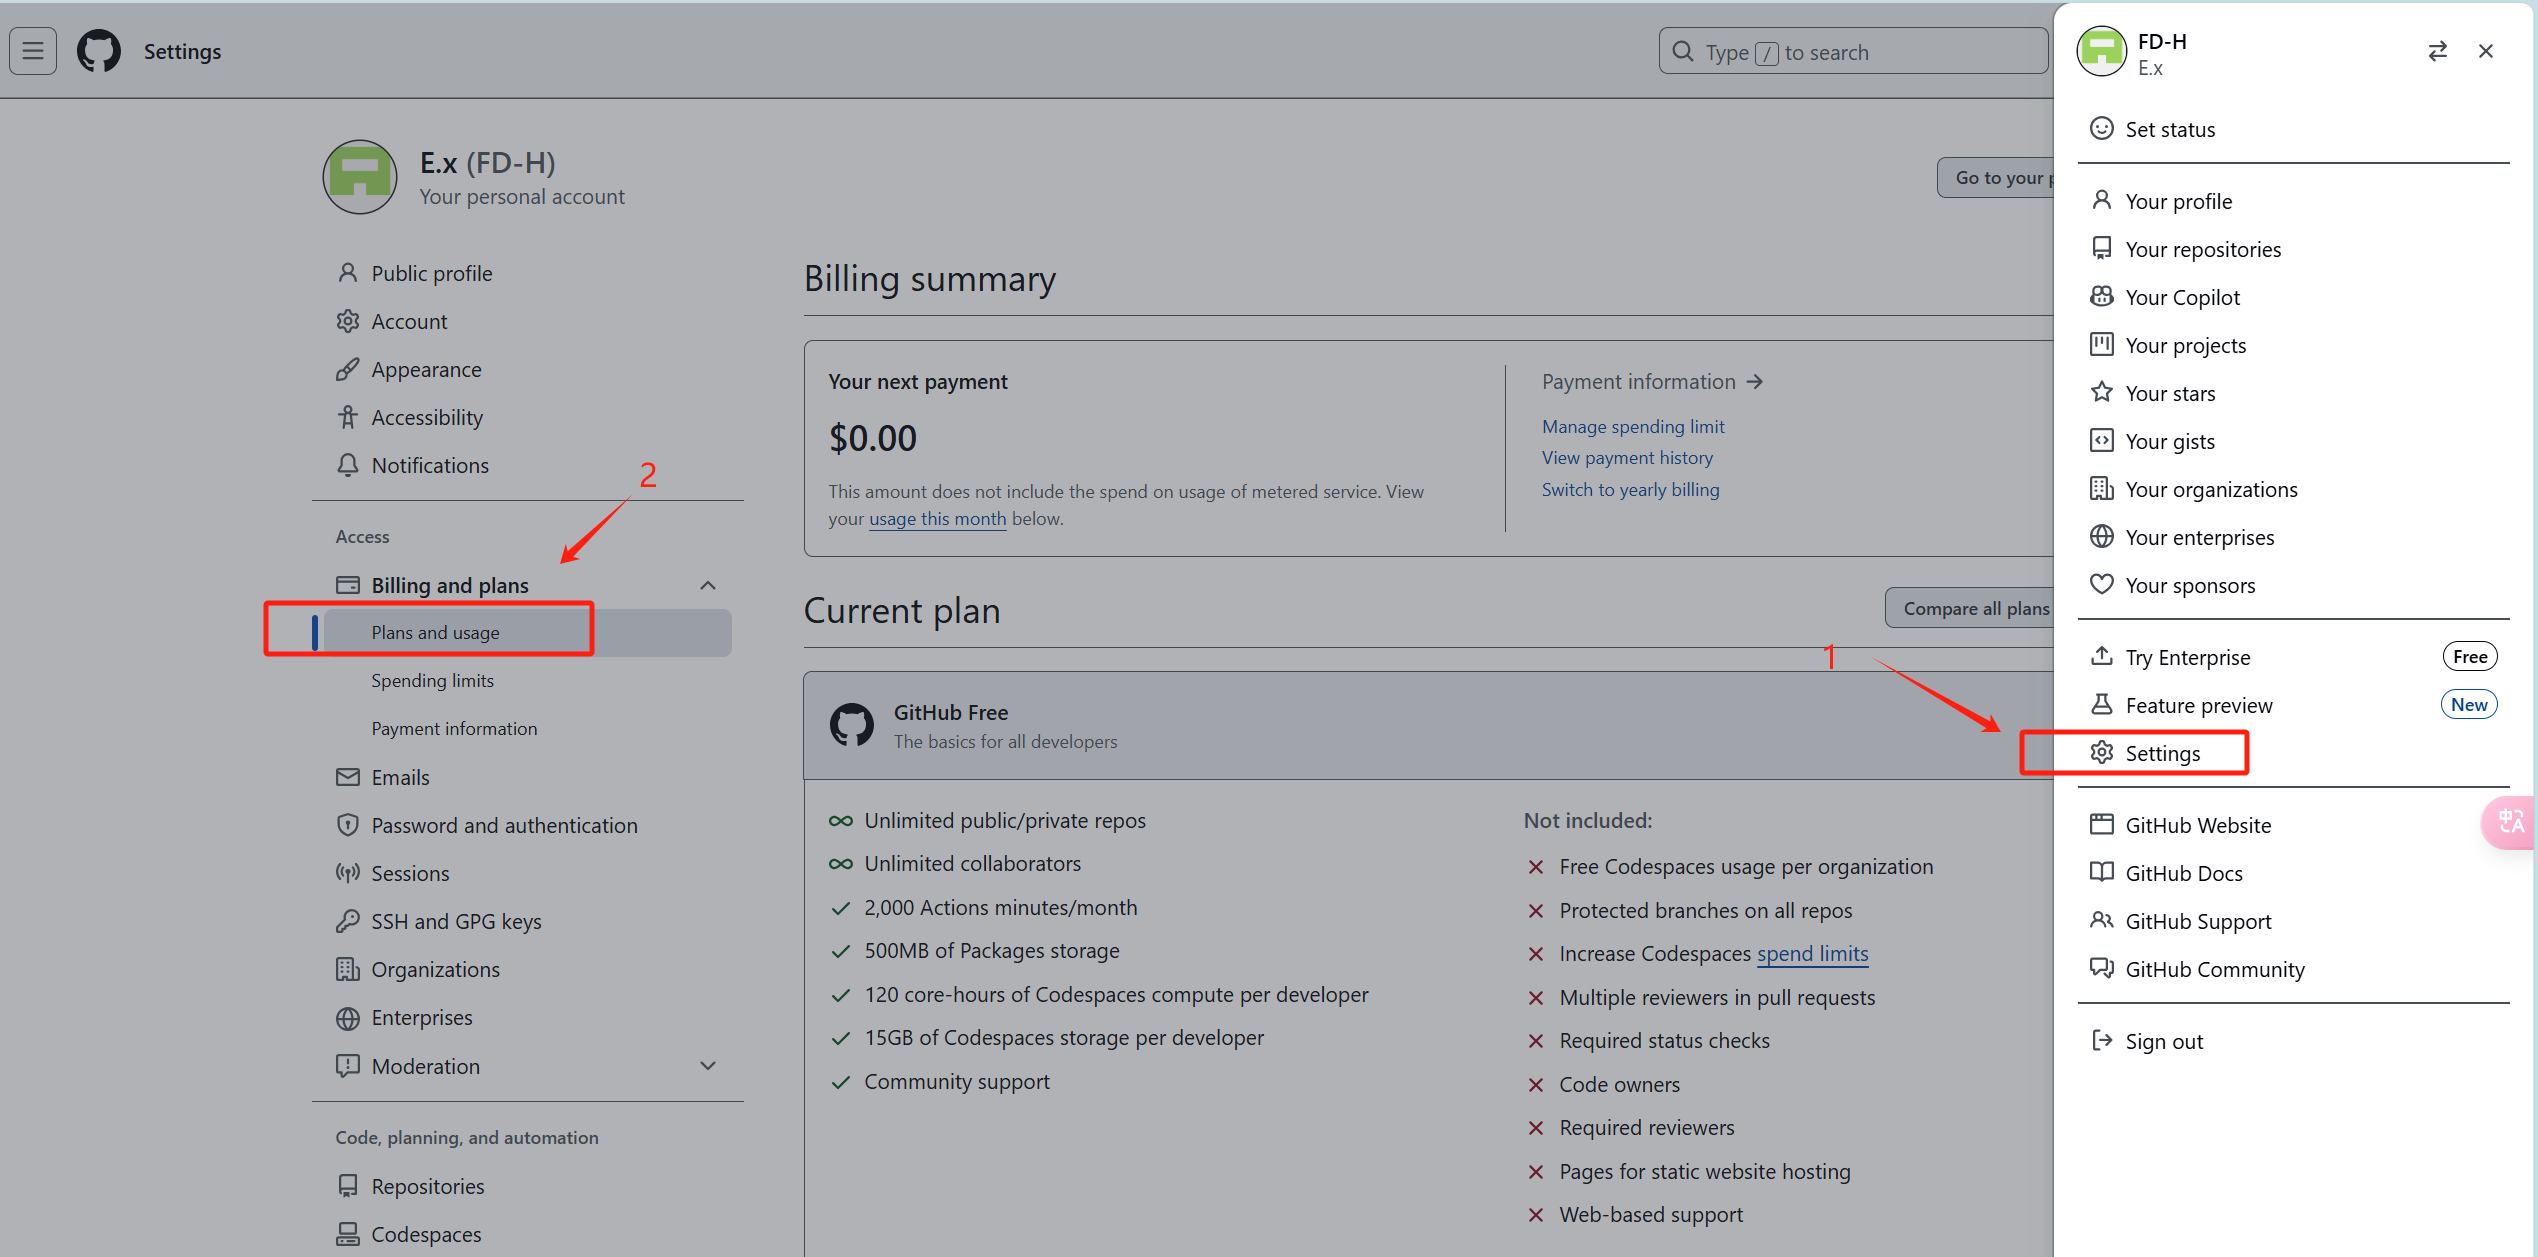Open Spending limits in the sidebar
2538x1257 pixels.
tap(432, 680)
